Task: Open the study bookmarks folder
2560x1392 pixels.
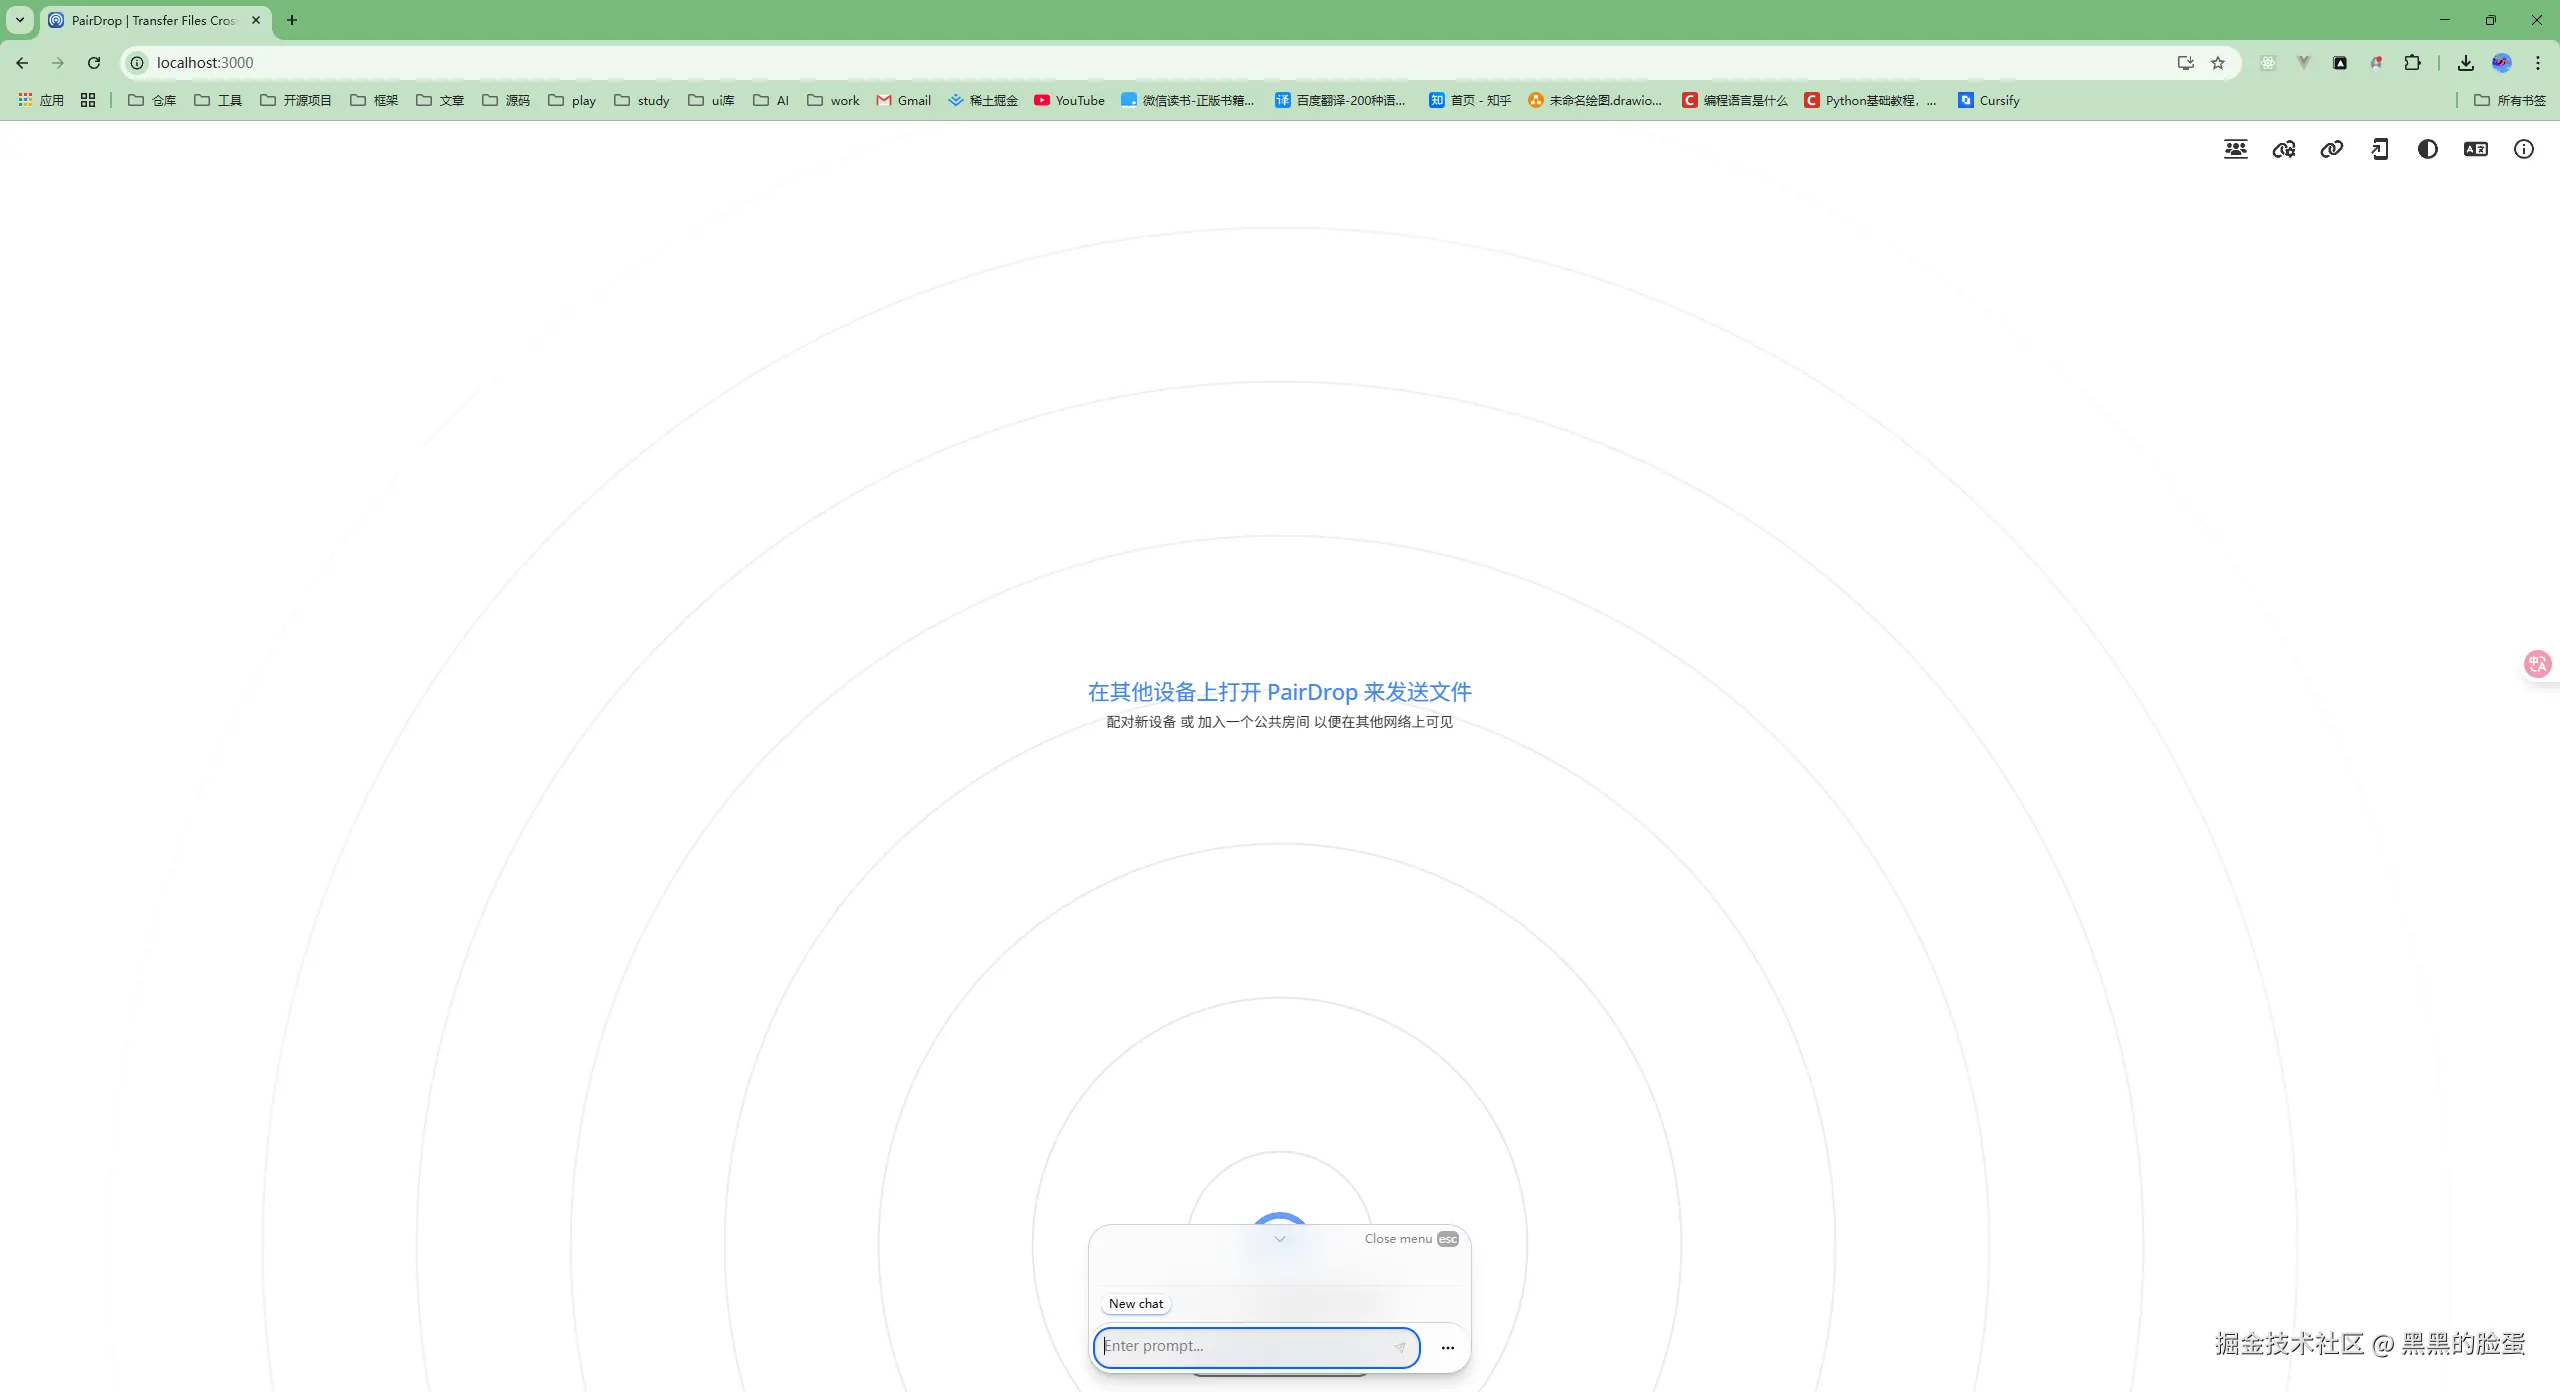Action: (642, 100)
